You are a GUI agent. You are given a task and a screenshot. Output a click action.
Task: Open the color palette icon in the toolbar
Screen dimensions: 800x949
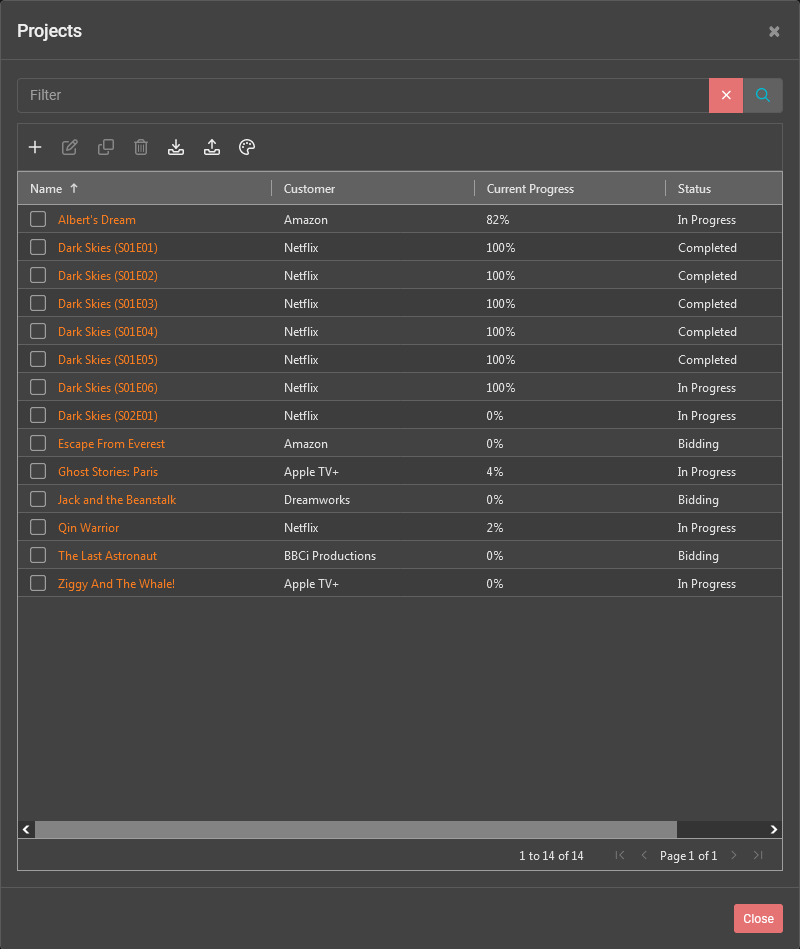pos(247,147)
